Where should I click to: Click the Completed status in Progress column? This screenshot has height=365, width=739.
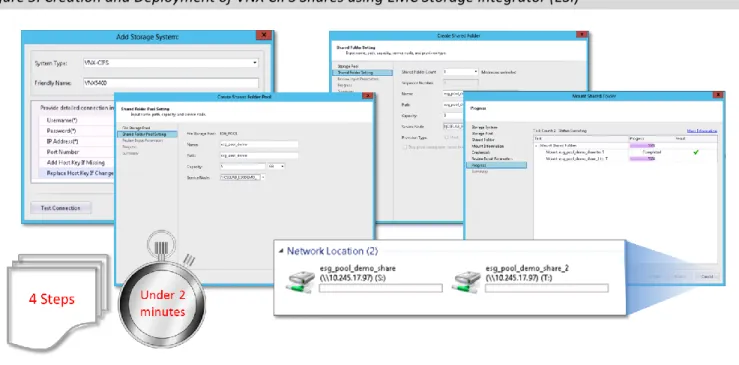651,152
